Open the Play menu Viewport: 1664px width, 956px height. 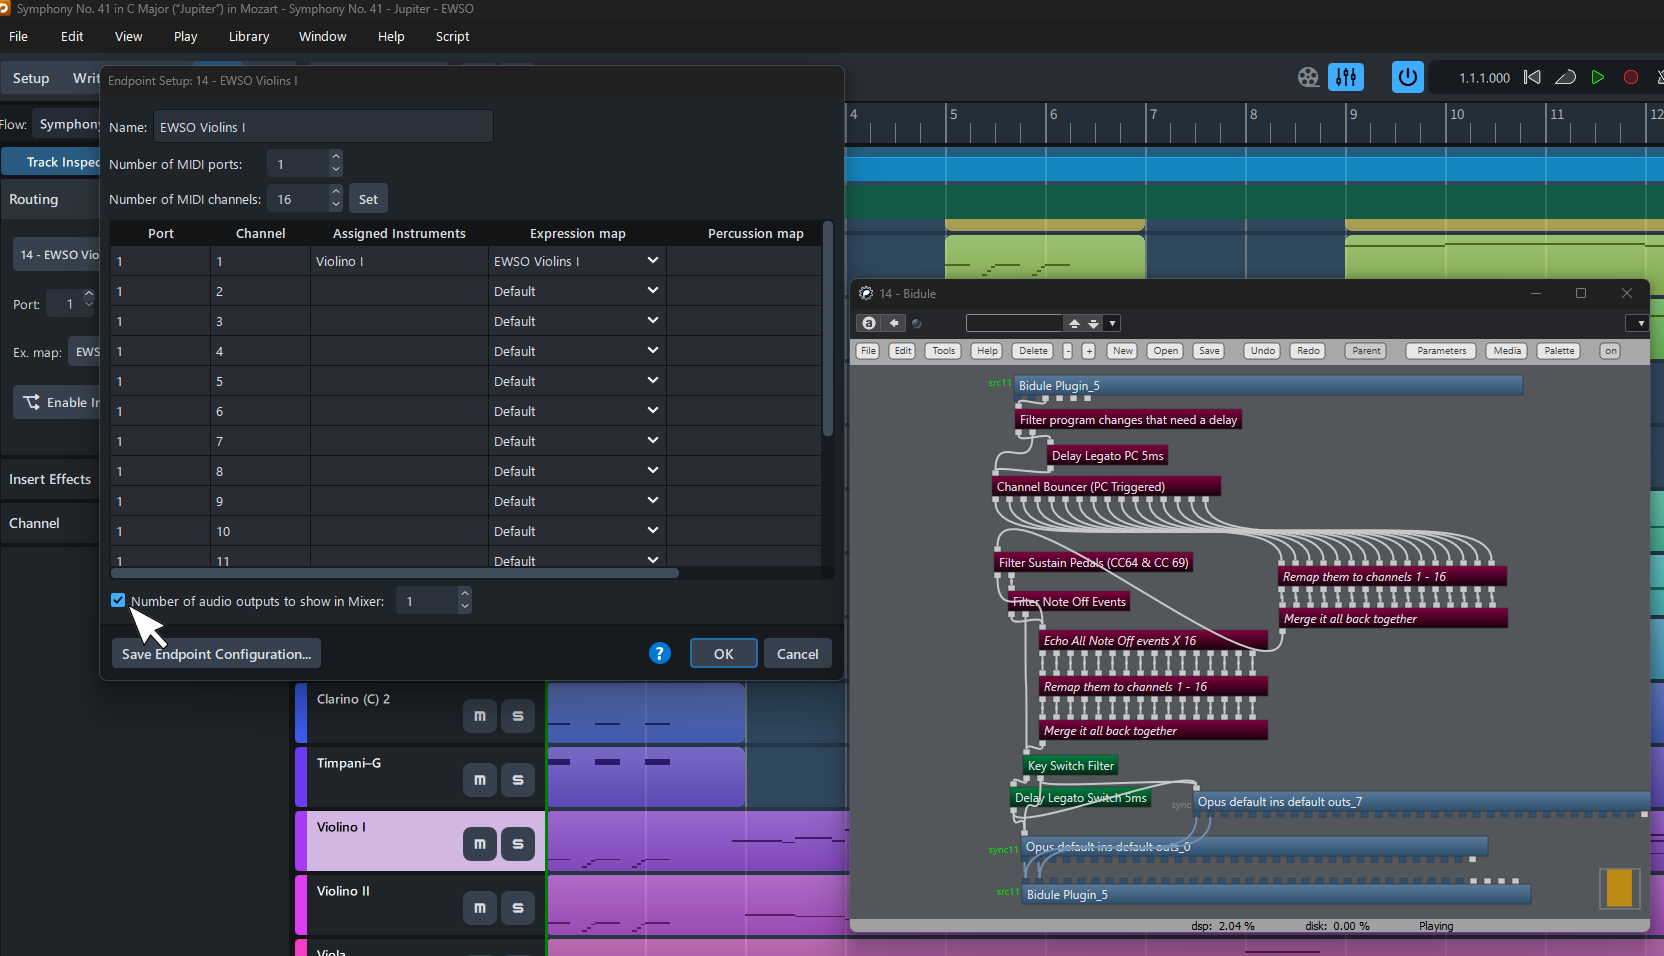[186, 36]
